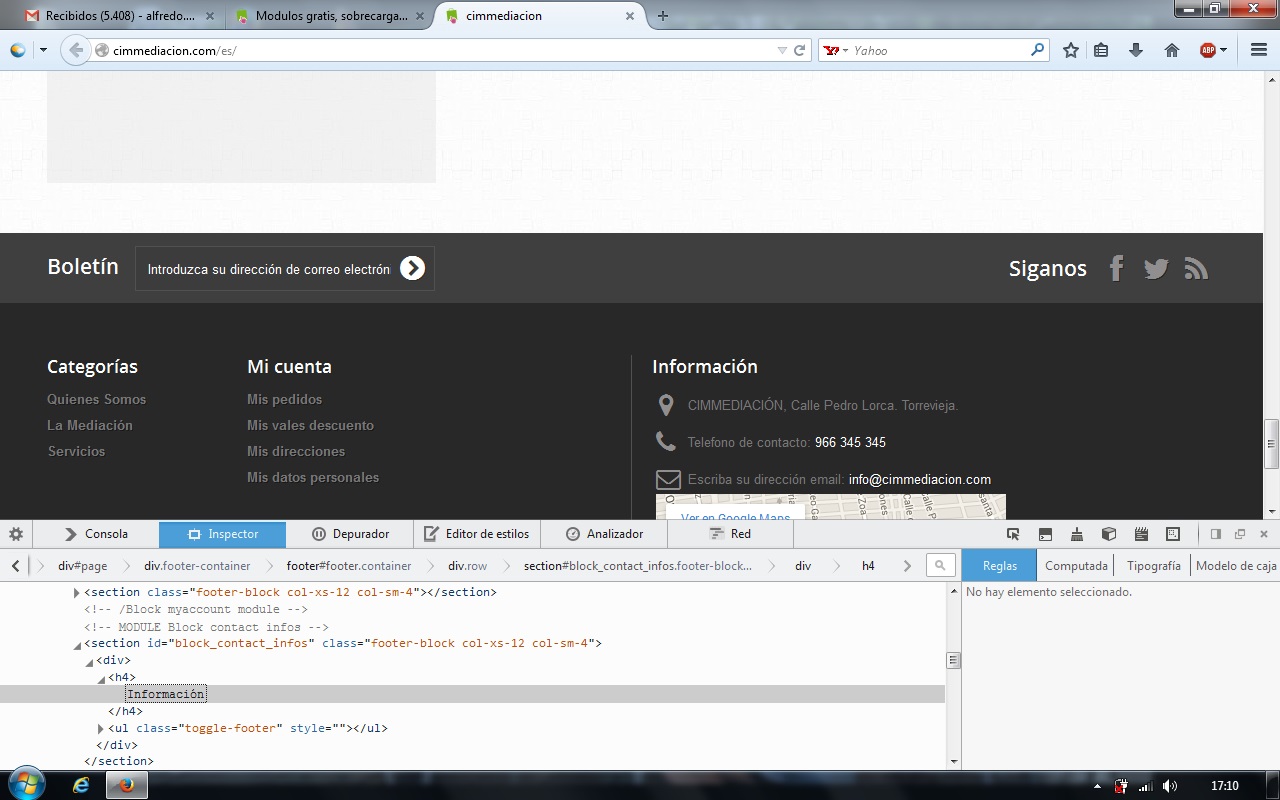Open the Adblock Plus dropdown arrow
The image size is (1280, 800).
[1223, 50]
